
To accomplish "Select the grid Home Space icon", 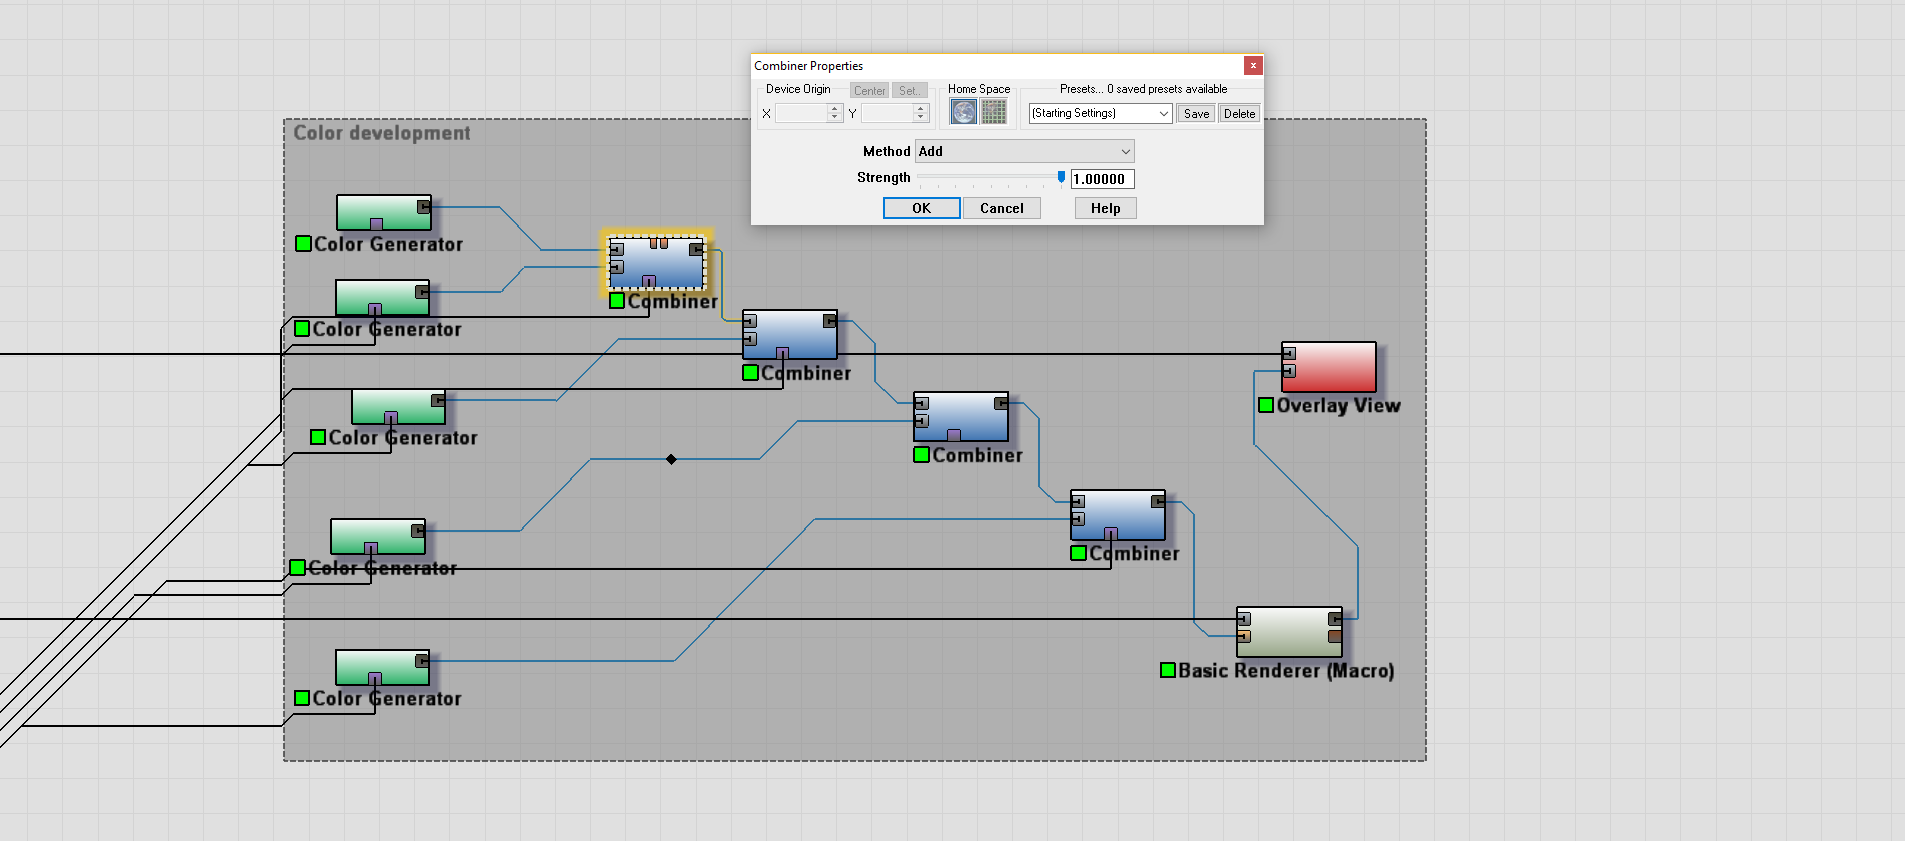I will pyautogui.click(x=993, y=112).
